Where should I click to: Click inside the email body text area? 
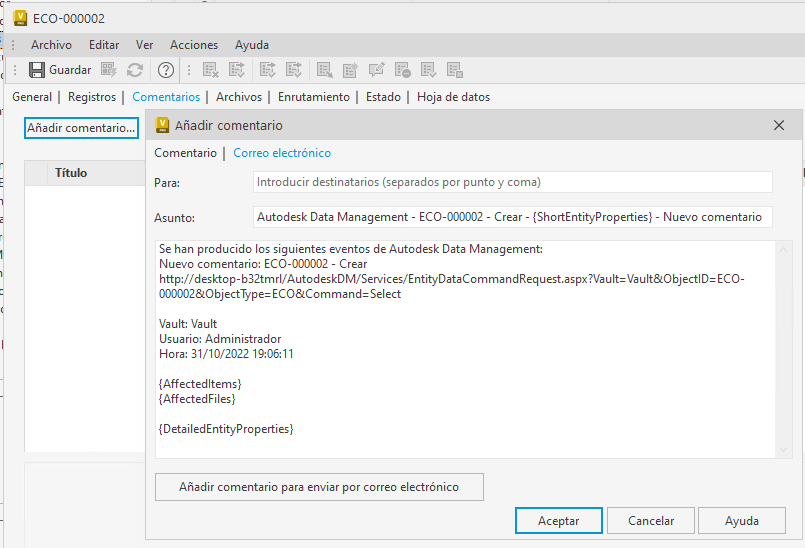coord(466,349)
